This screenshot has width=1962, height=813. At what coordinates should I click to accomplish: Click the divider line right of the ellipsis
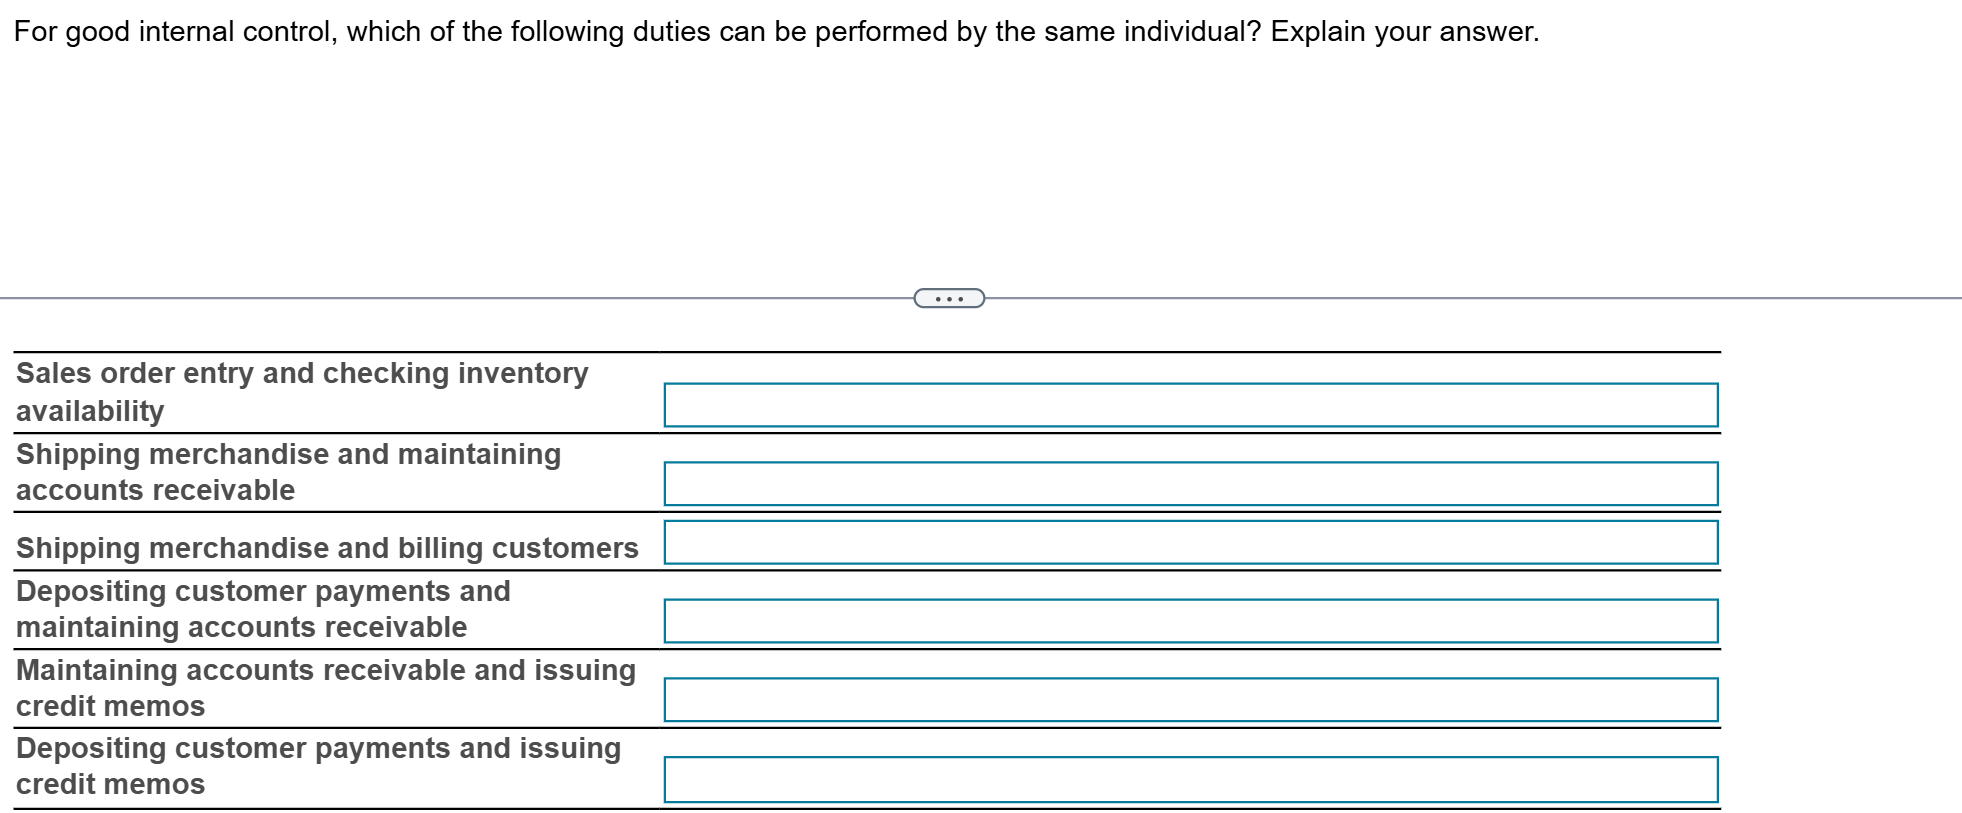click(1450, 298)
